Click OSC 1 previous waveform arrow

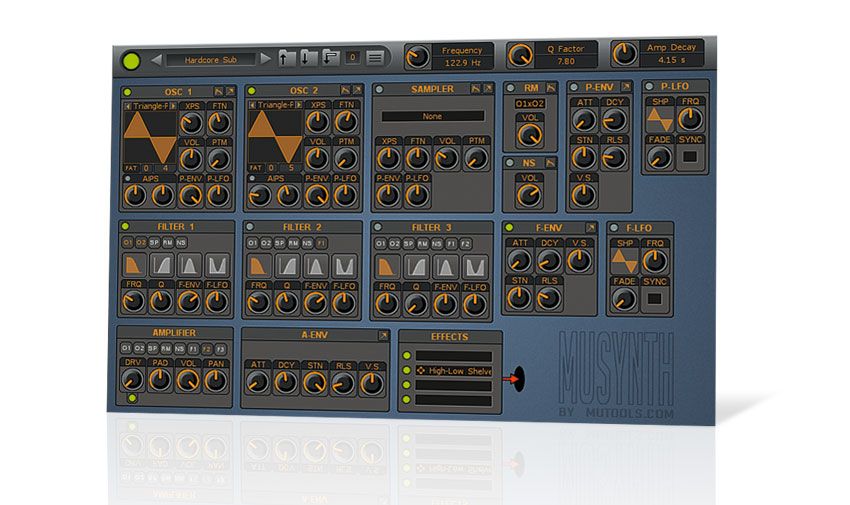coord(128,106)
